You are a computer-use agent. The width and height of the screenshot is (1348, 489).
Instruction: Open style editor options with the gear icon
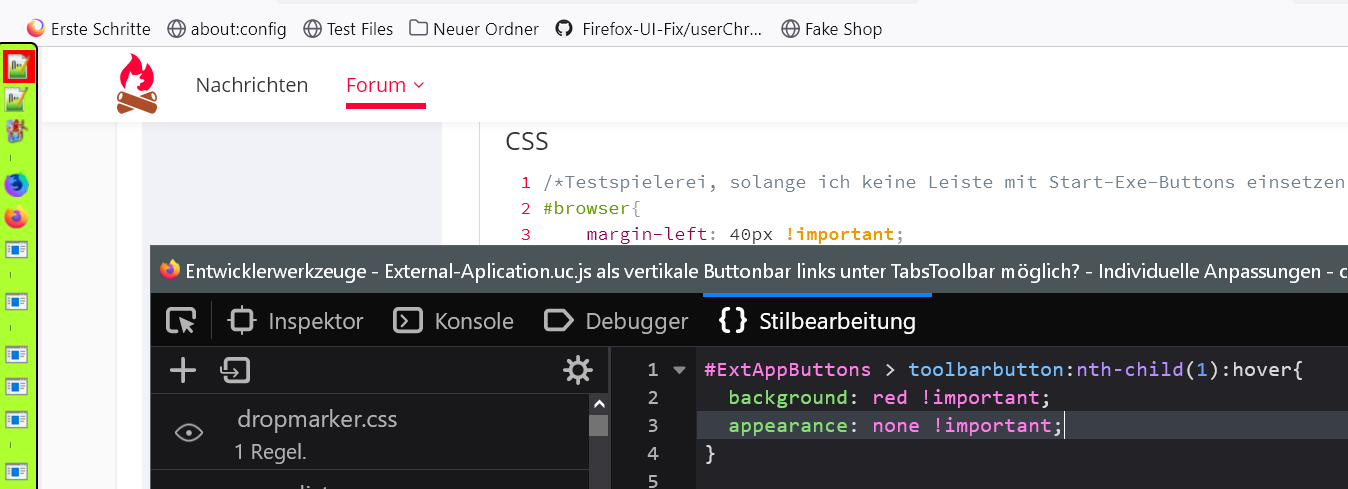pyautogui.click(x=578, y=371)
